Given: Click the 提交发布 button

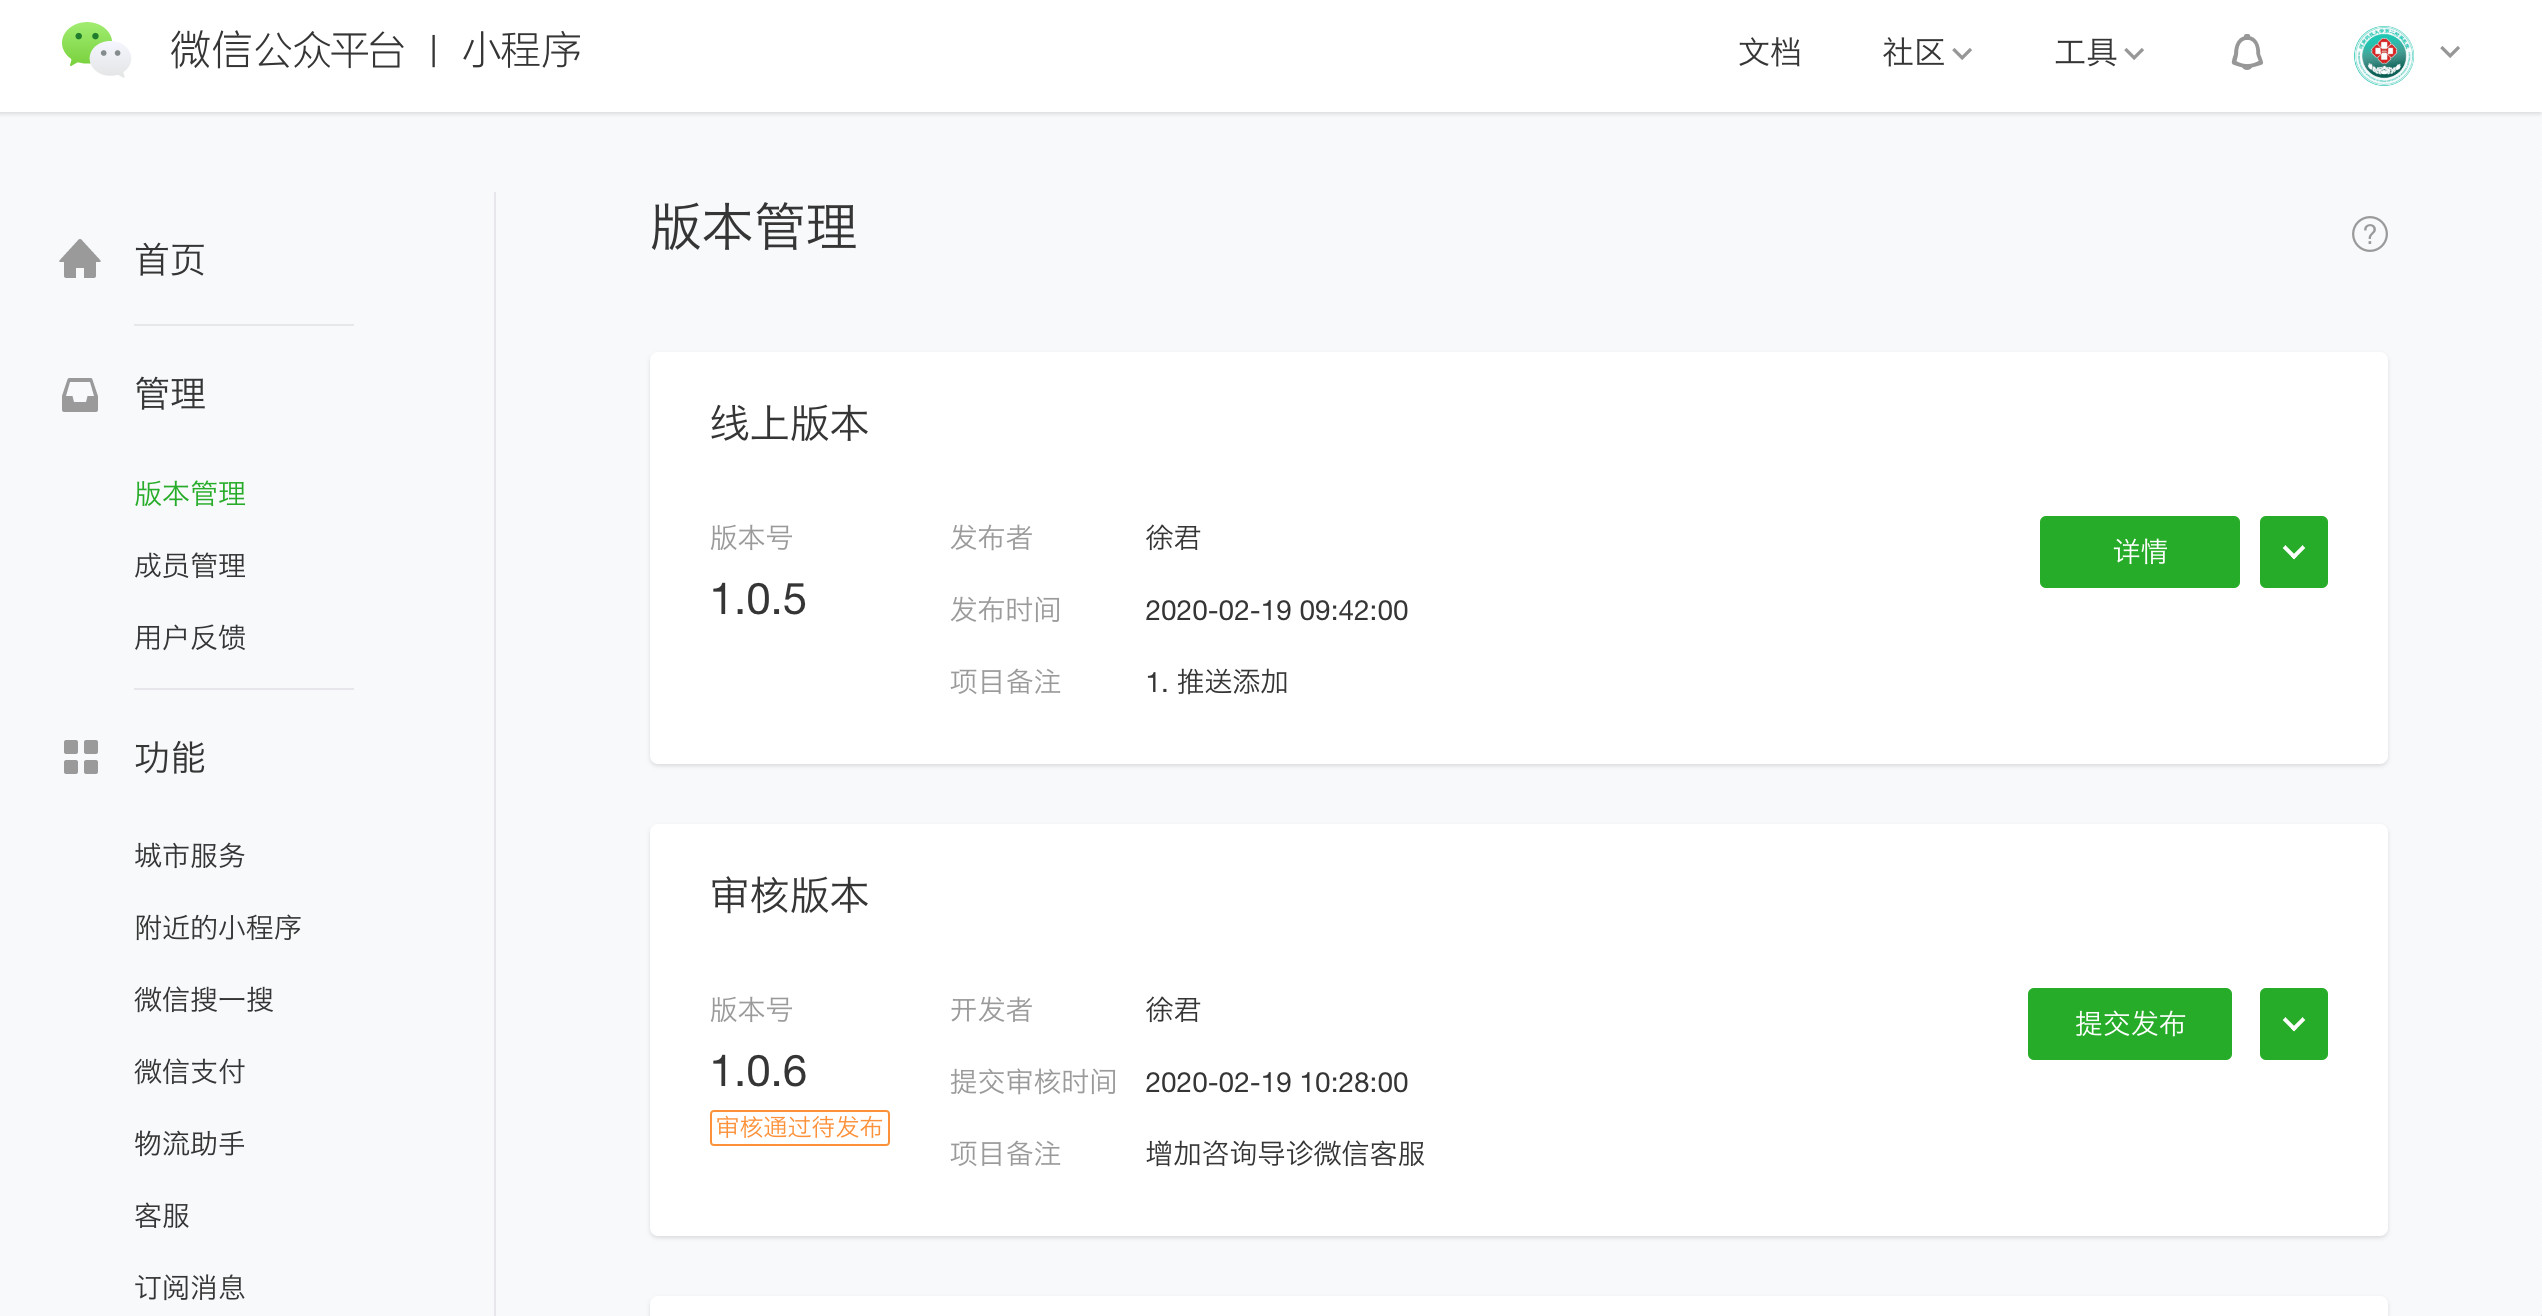Looking at the screenshot, I should click(2129, 1024).
